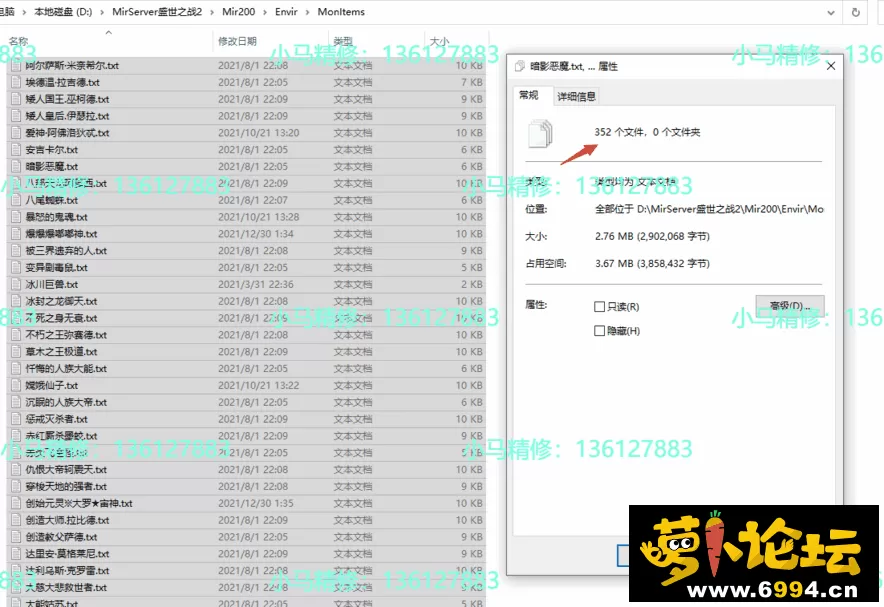Click date cell 2021/12/30 1:35
The height and width of the screenshot is (607, 884).
click(x=256, y=503)
